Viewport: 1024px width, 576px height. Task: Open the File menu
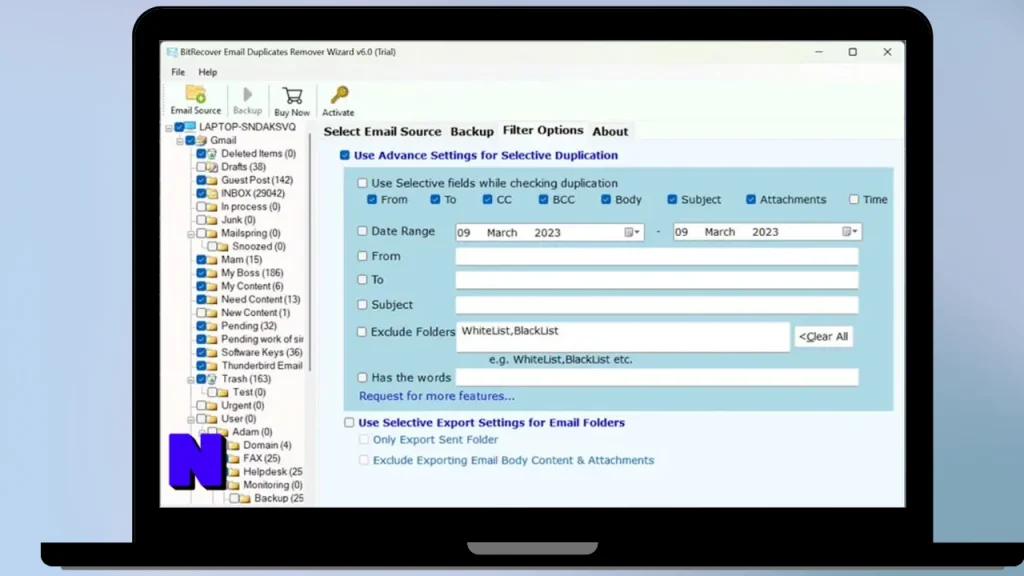[178, 72]
